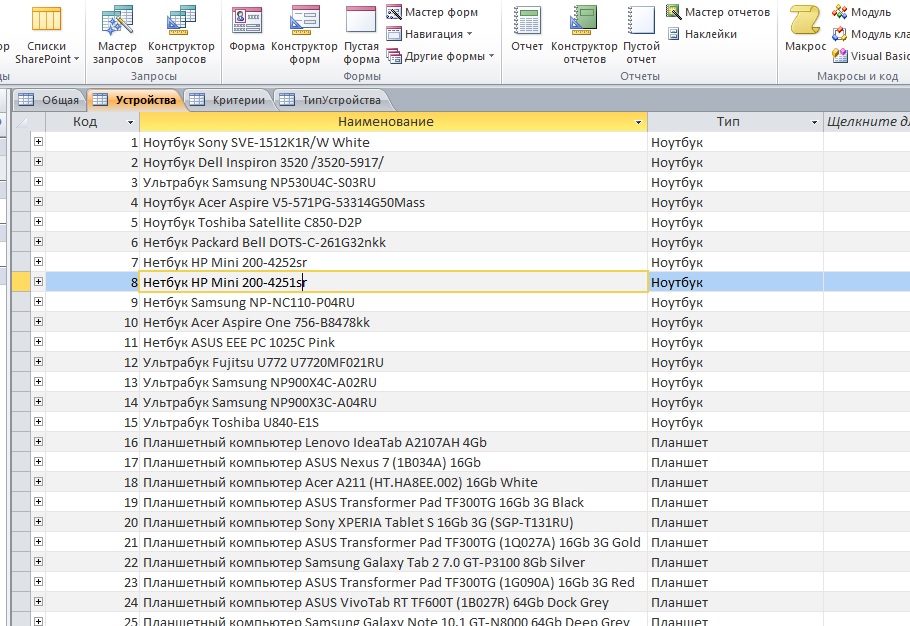The image size is (910, 626).
Task: Create a new Macro (Макрос)
Action: pyautogui.click(x=806, y=29)
